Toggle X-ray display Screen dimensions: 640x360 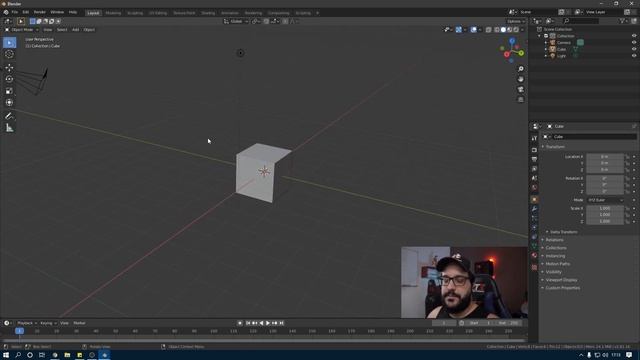click(489, 29)
